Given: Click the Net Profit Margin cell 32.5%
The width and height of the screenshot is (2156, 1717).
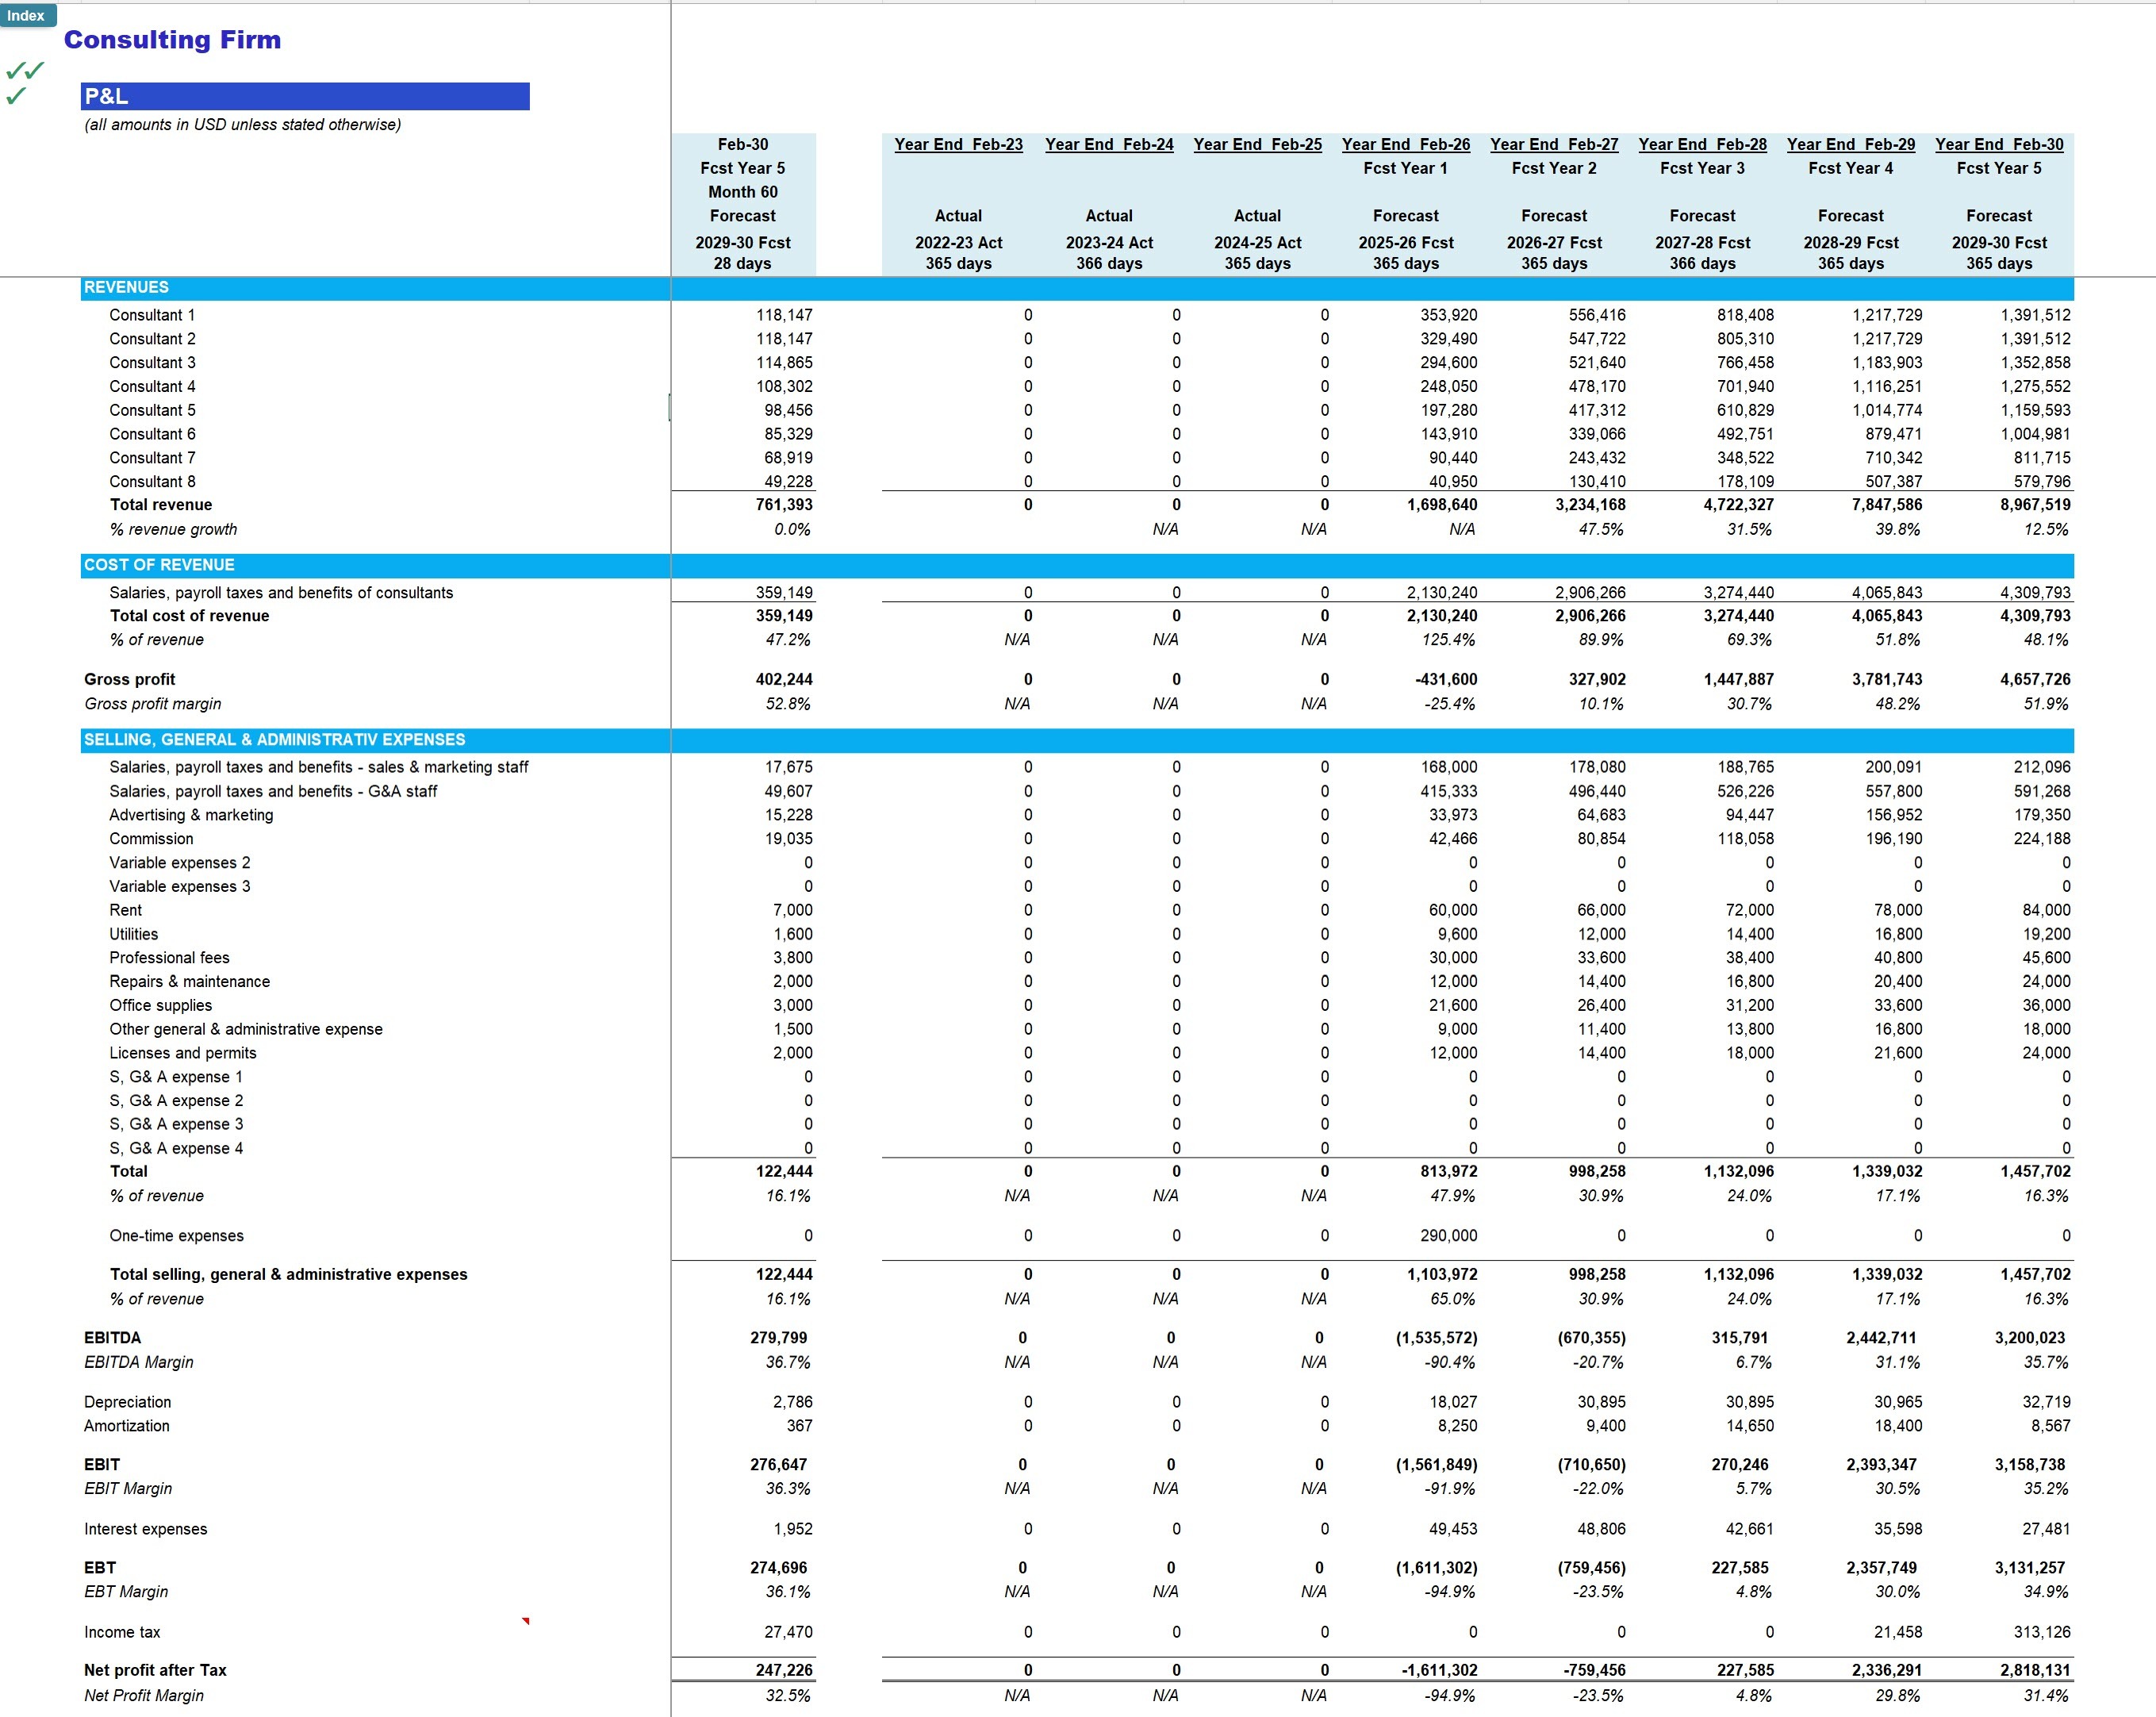Looking at the screenshot, I should click(787, 1696).
